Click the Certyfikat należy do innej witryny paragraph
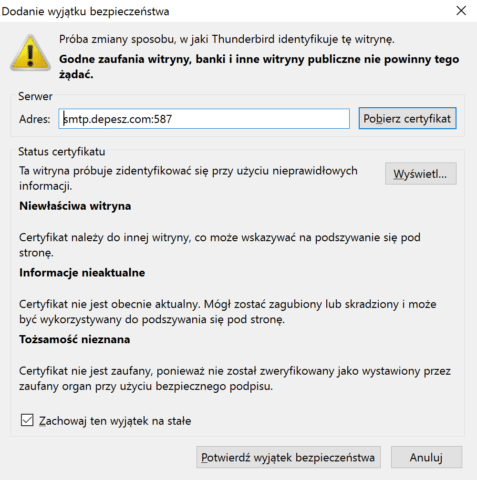The height and width of the screenshot is (480, 477). [x=220, y=245]
